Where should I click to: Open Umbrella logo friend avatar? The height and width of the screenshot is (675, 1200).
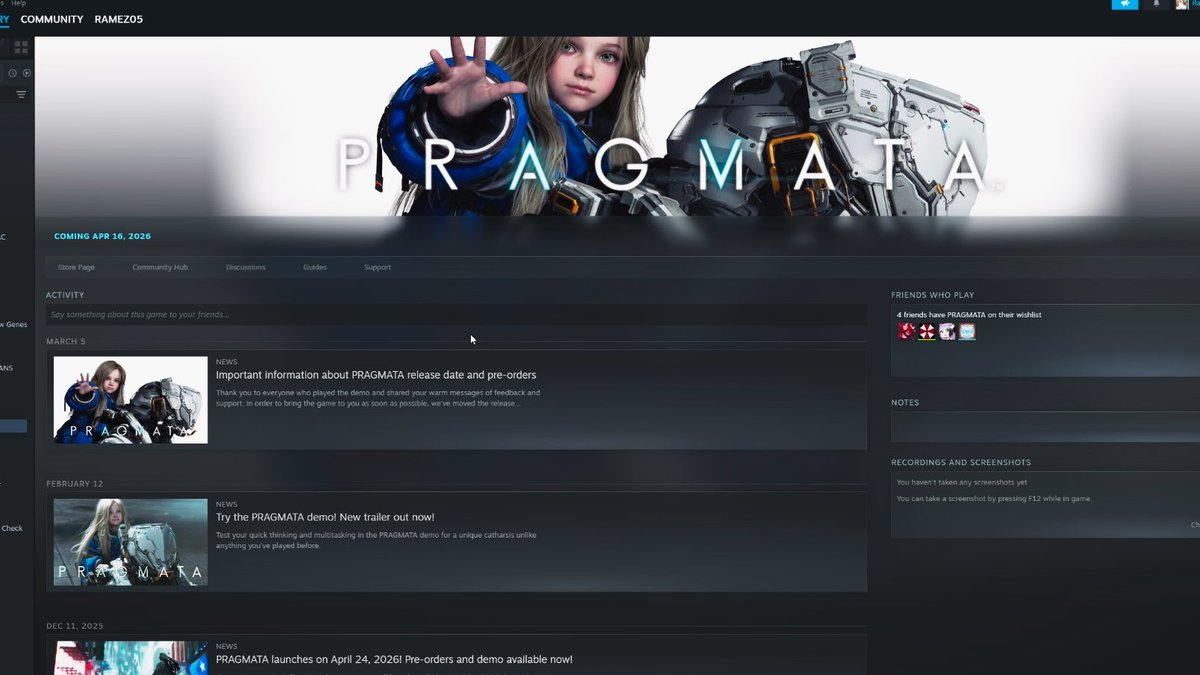(927, 331)
